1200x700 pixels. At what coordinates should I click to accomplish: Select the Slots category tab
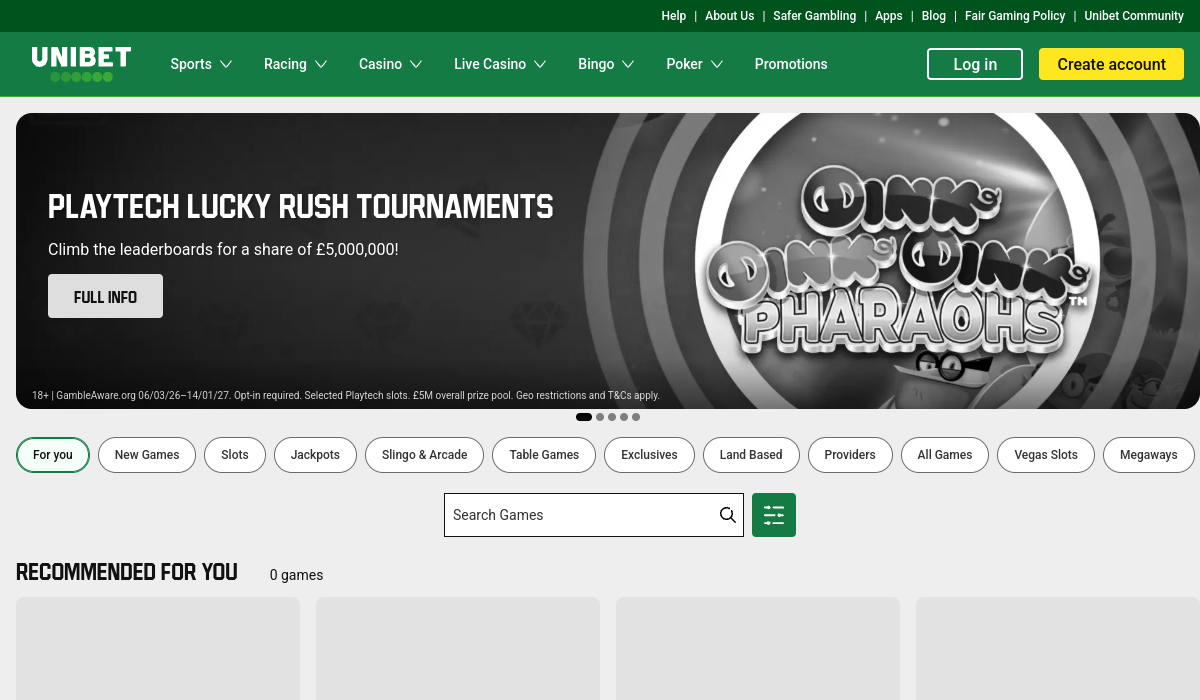(x=235, y=455)
